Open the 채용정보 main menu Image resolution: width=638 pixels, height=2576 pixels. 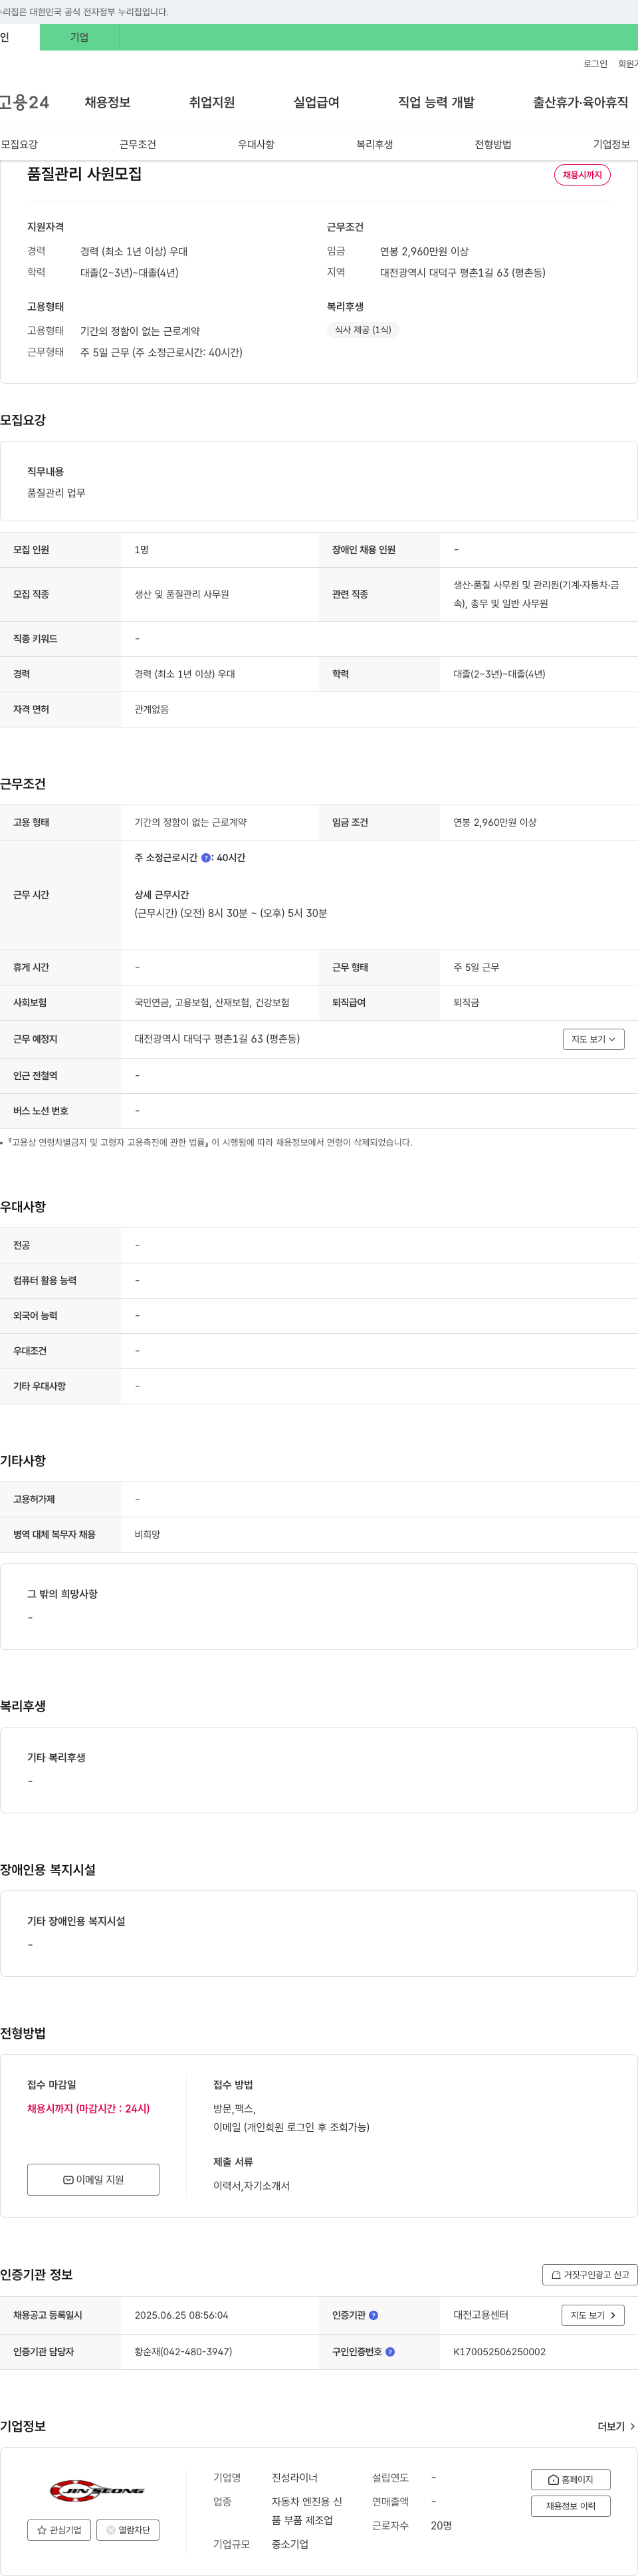pyautogui.click(x=107, y=102)
